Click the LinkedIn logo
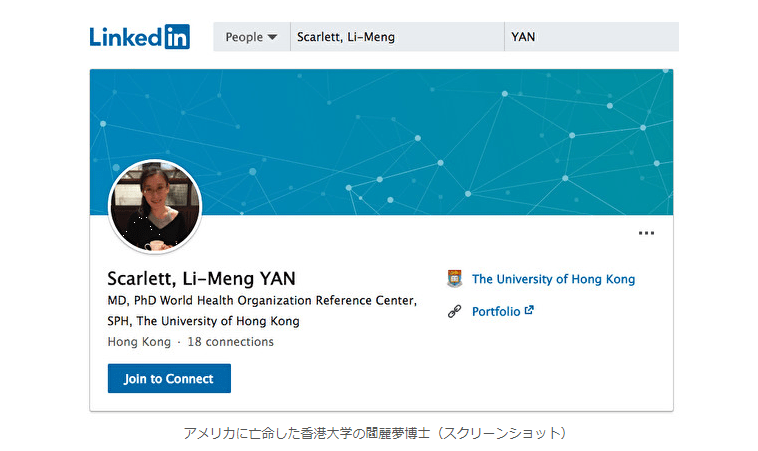758x451 pixels. click(x=138, y=37)
